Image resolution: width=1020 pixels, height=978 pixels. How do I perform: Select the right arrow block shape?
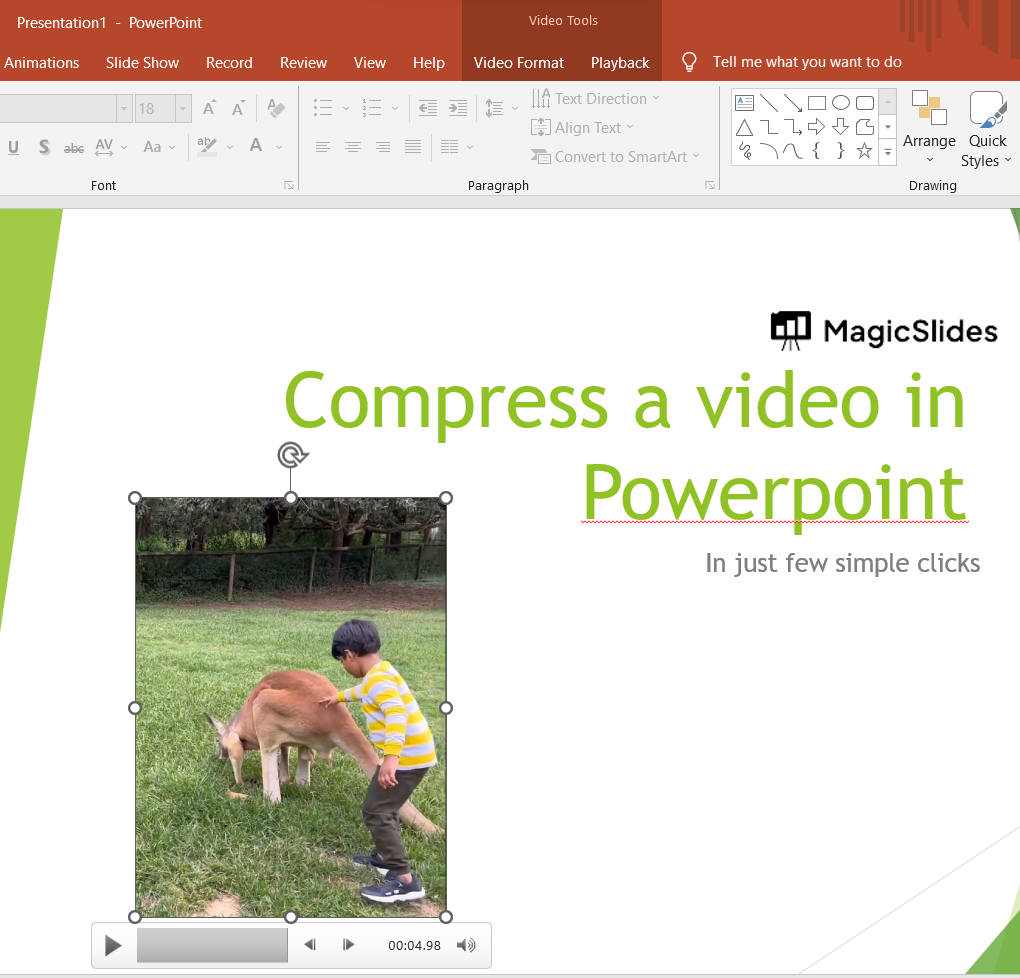(817, 127)
